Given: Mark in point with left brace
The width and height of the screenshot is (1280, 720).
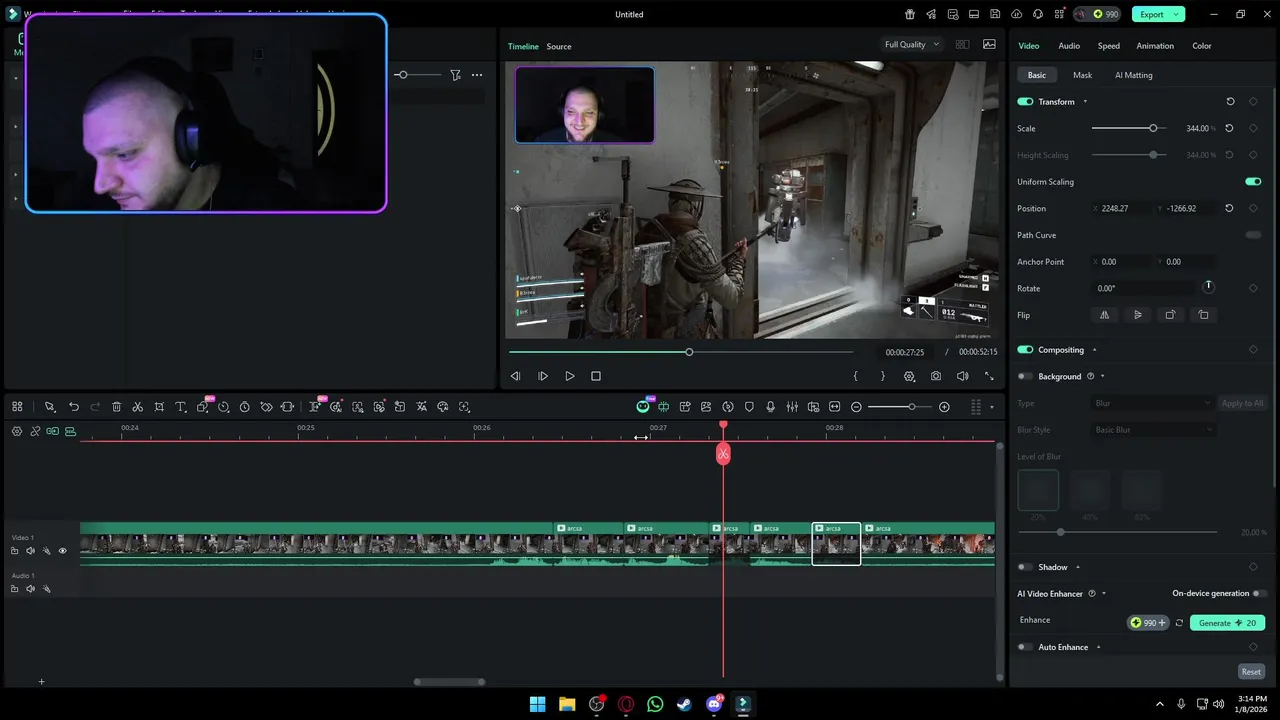Looking at the screenshot, I should 855,376.
